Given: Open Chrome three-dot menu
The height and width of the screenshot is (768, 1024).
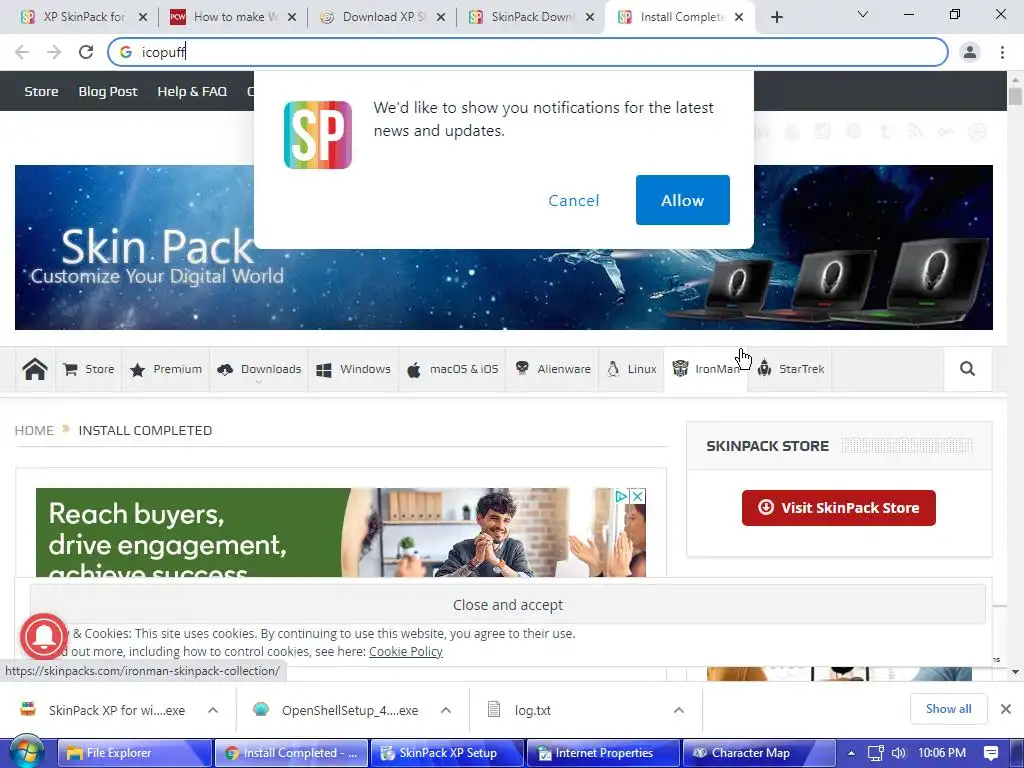Looking at the screenshot, I should (x=1002, y=52).
